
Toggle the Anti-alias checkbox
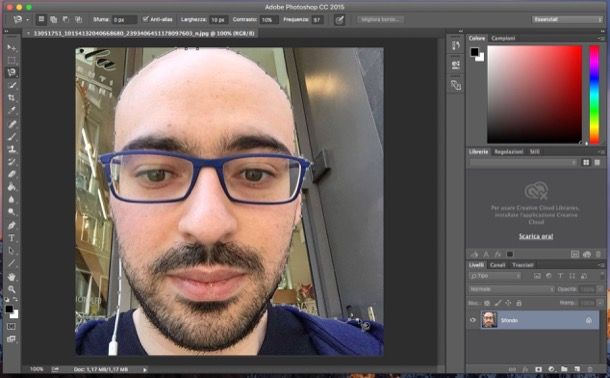(145, 19)
